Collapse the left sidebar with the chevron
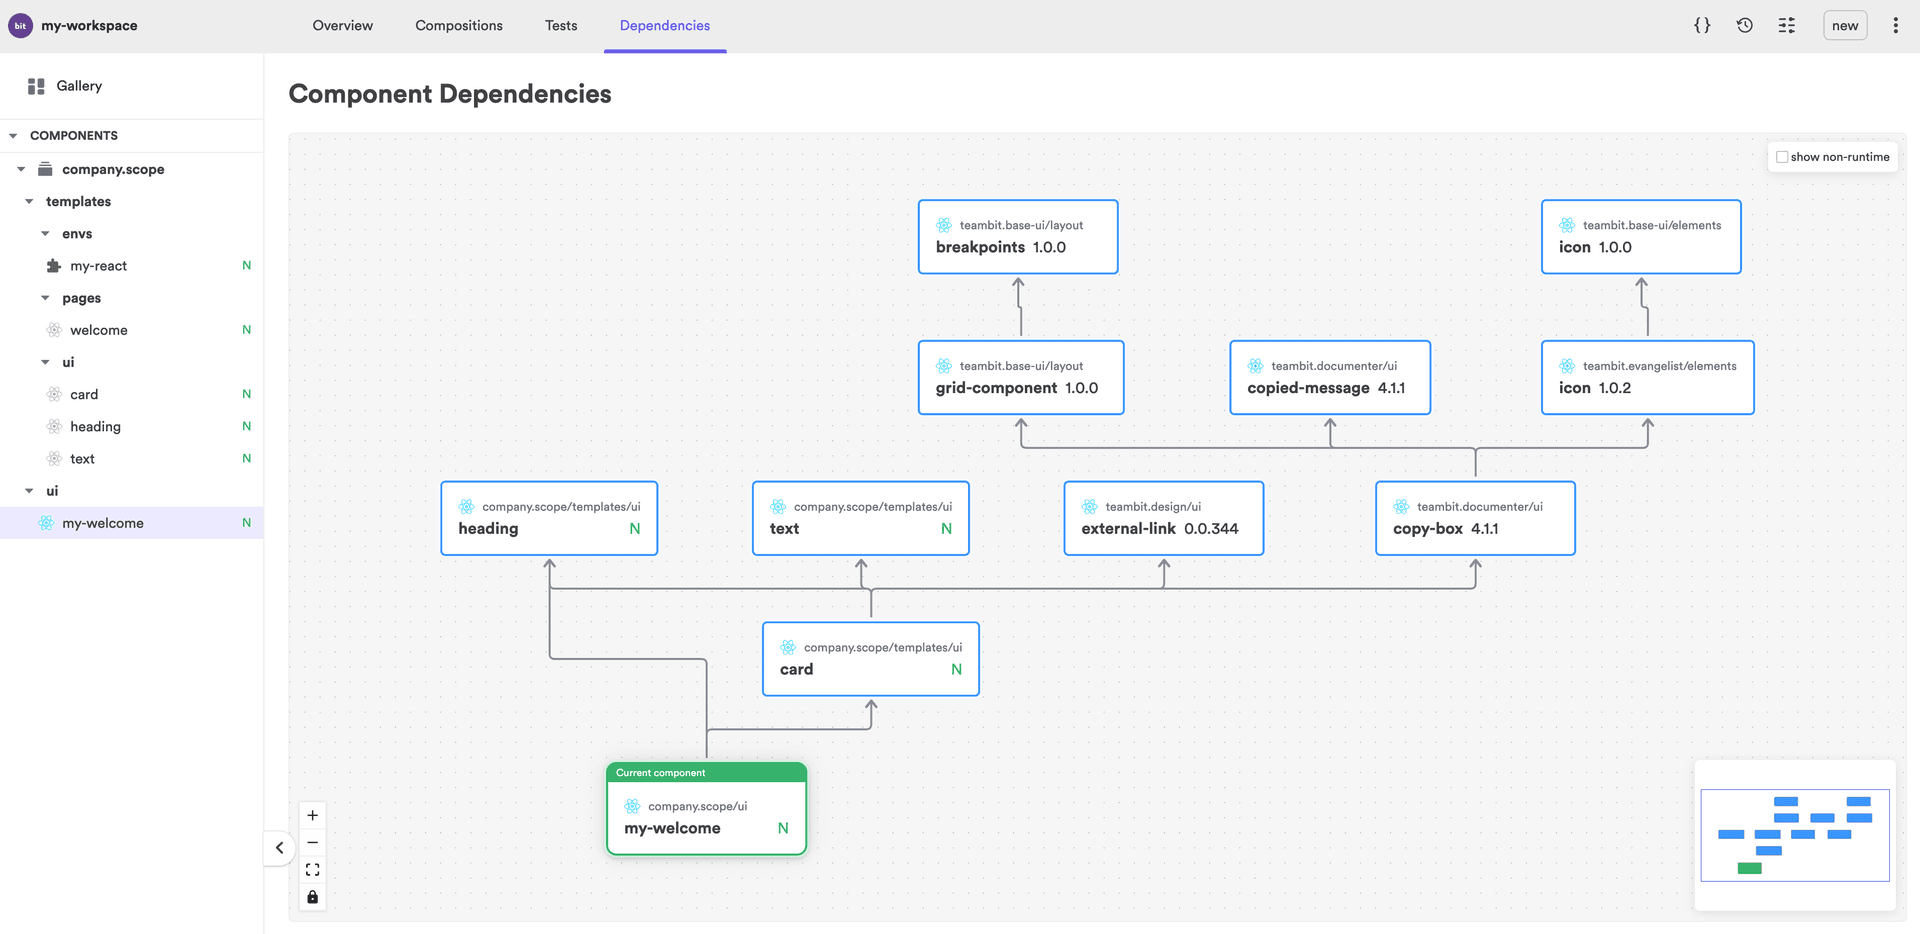 (279, 847)
